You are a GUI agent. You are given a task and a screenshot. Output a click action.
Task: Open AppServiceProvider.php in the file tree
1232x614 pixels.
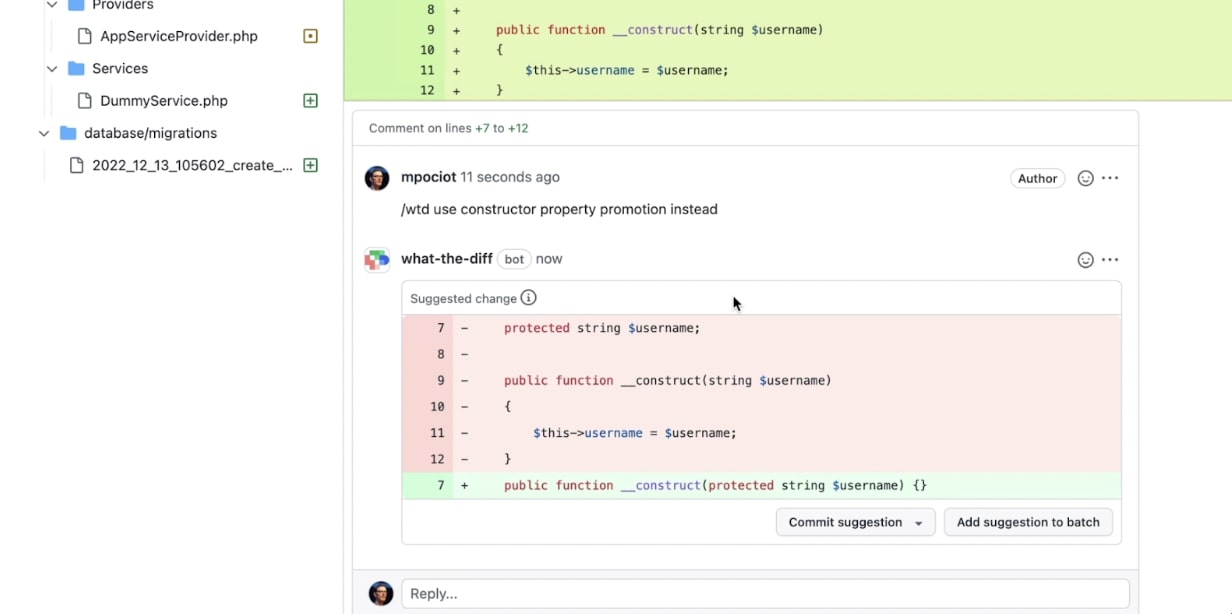[x=178, y=36]
